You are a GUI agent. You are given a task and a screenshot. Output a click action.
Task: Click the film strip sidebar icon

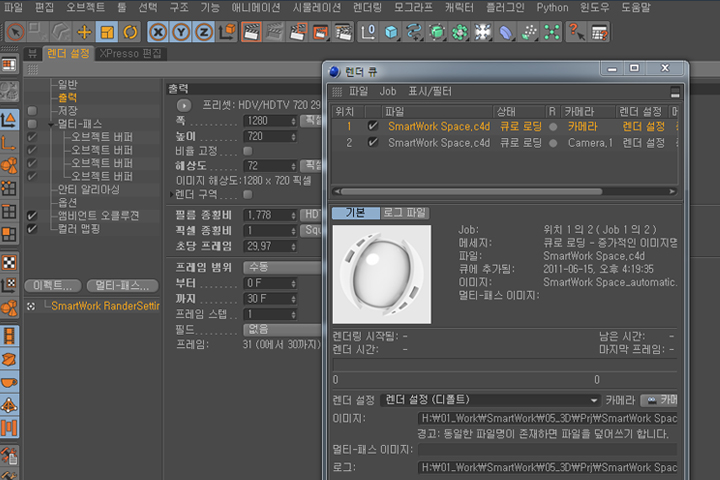[x=9, y=335]
